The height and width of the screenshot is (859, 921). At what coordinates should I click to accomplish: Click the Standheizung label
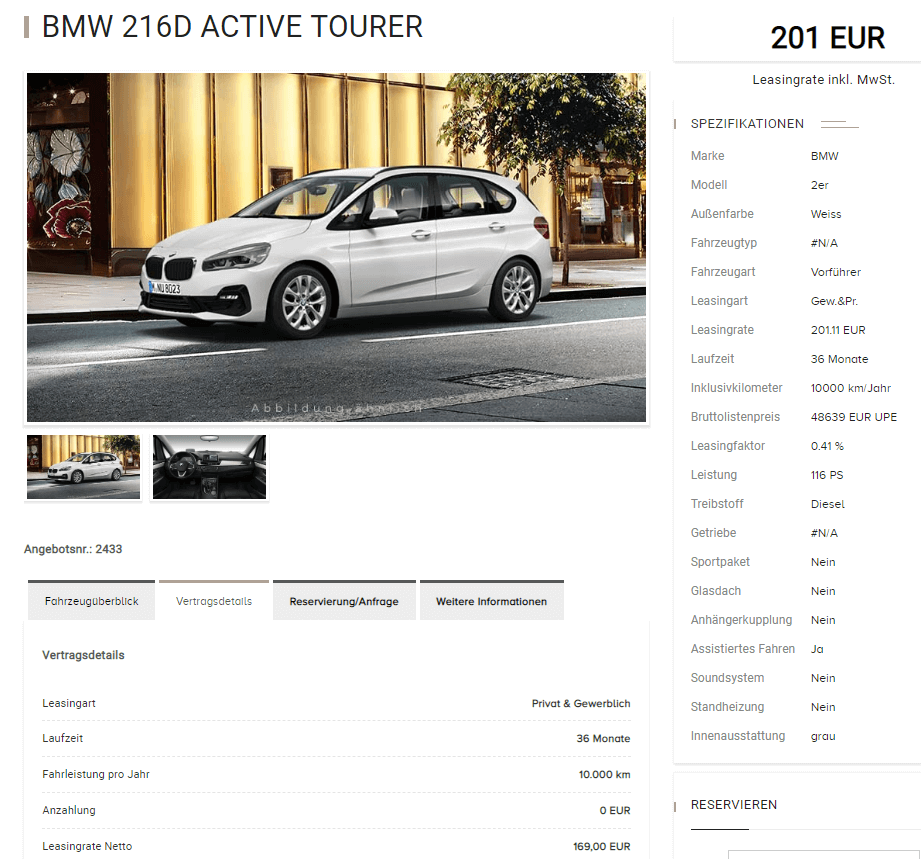tap(727, 707)
